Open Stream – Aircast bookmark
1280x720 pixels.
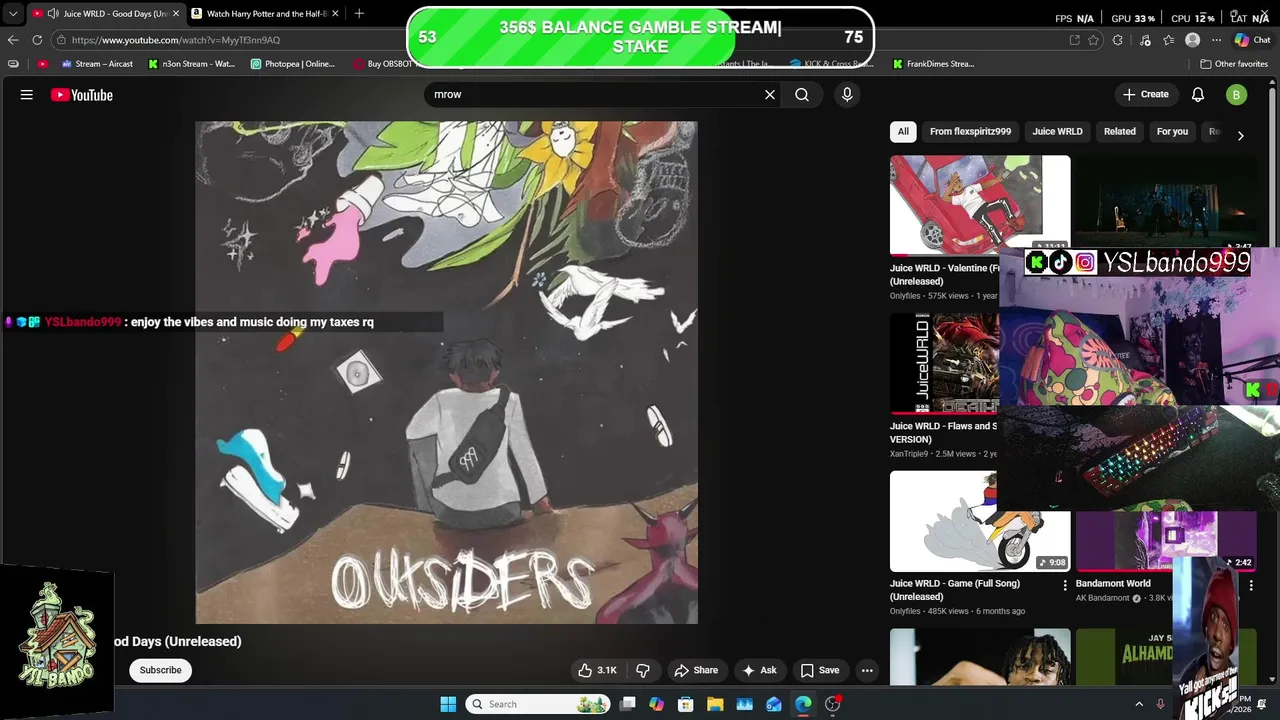(x=97, y=64)
